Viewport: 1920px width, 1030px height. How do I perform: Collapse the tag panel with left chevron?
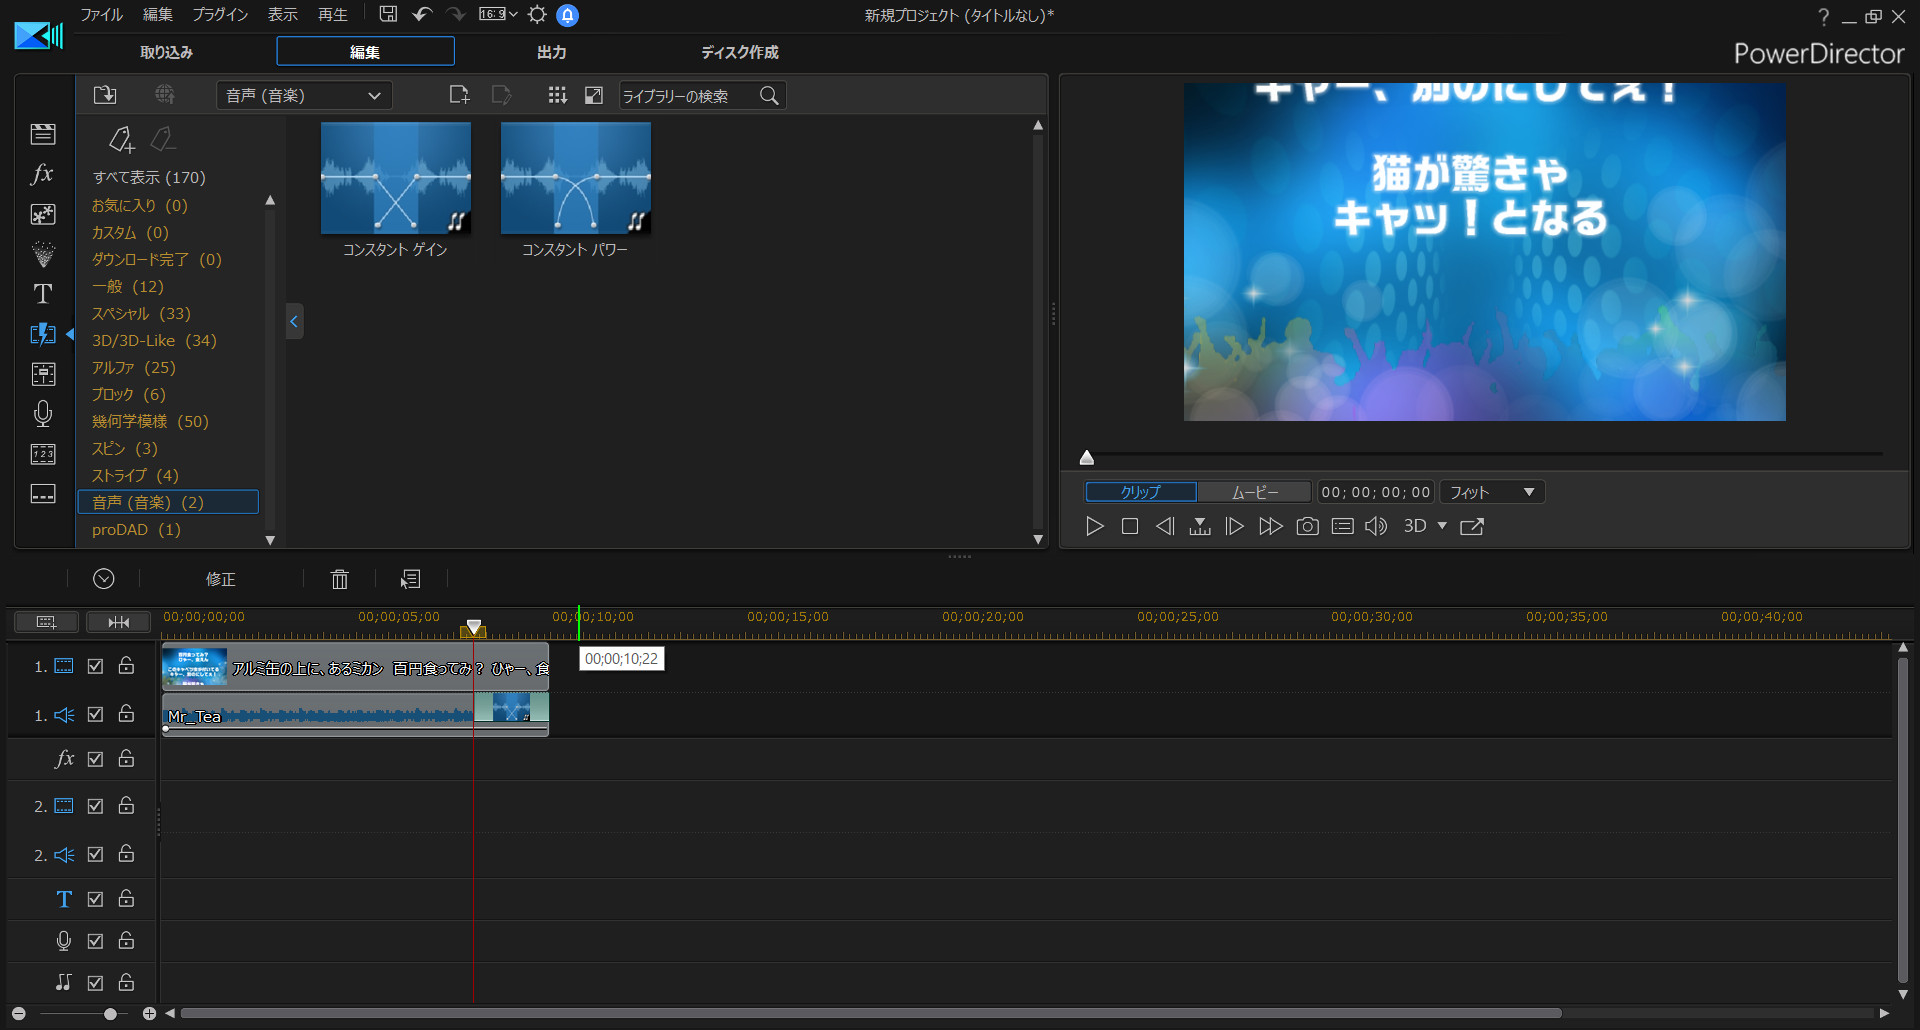[x=294, y=321]
